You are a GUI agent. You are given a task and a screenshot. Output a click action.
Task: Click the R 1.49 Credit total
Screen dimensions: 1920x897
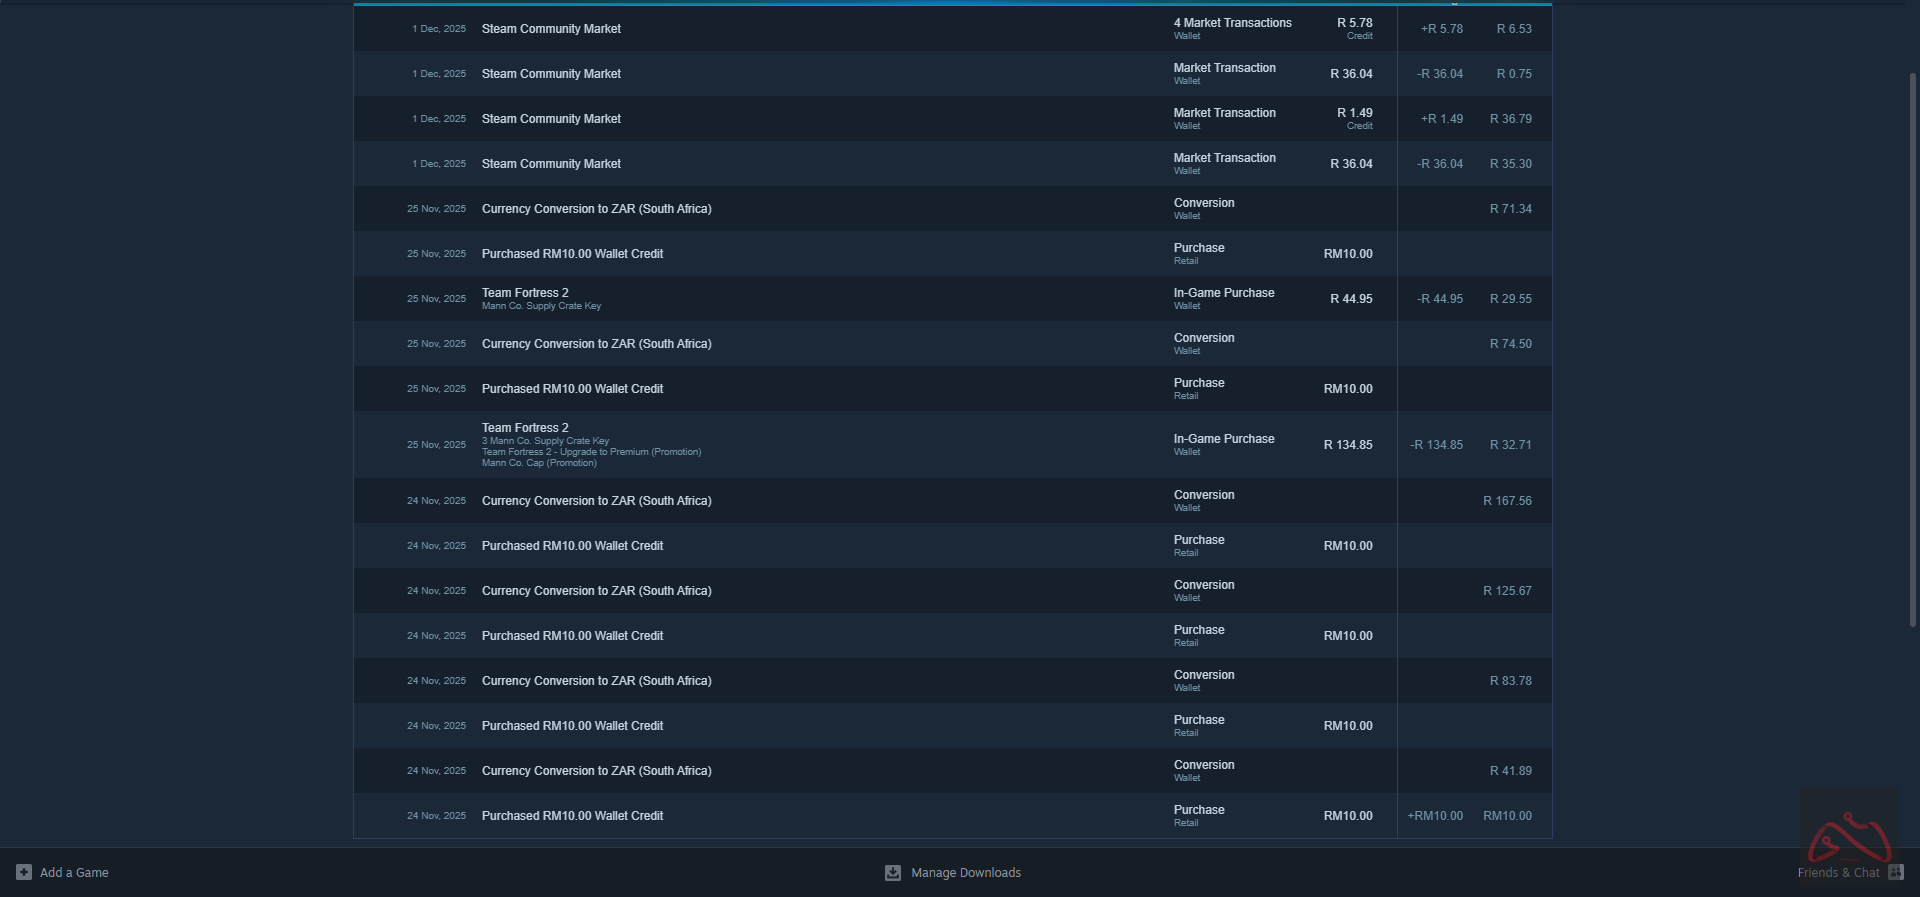point(1354,113)
